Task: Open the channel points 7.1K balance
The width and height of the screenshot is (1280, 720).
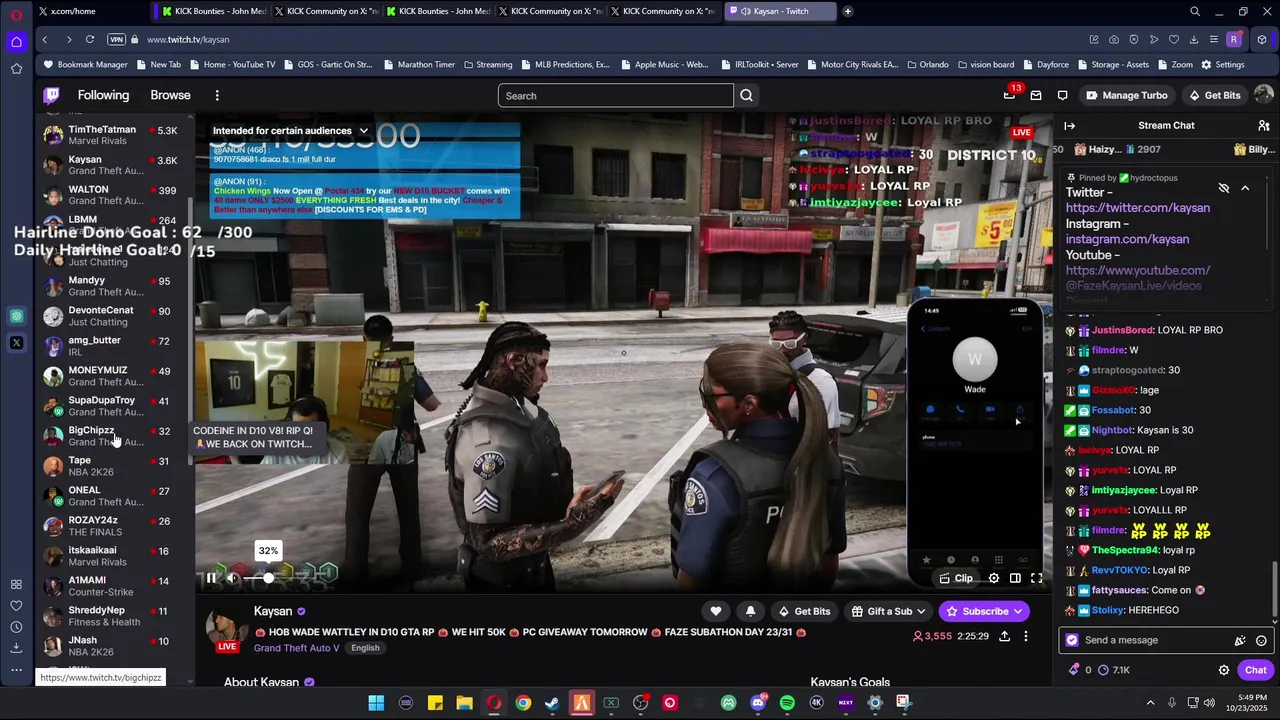Action: [x=1114, y=670]
